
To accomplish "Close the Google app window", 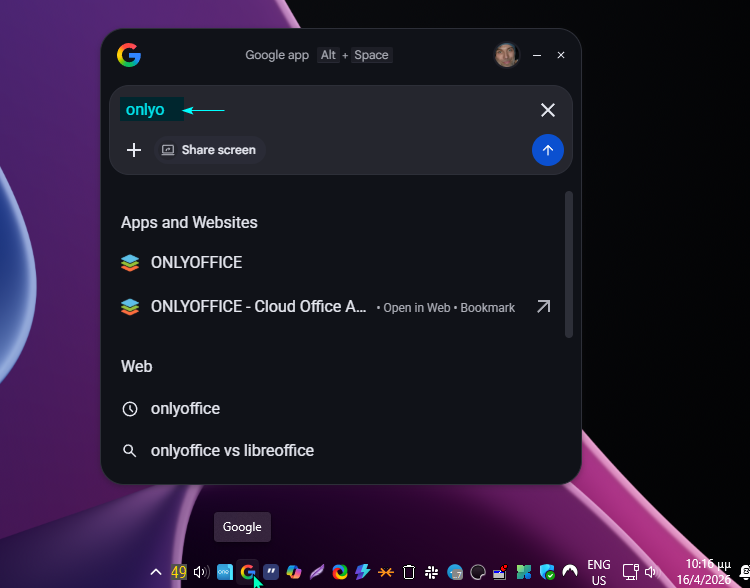I will pyautogui.click(x=561, y=55).
